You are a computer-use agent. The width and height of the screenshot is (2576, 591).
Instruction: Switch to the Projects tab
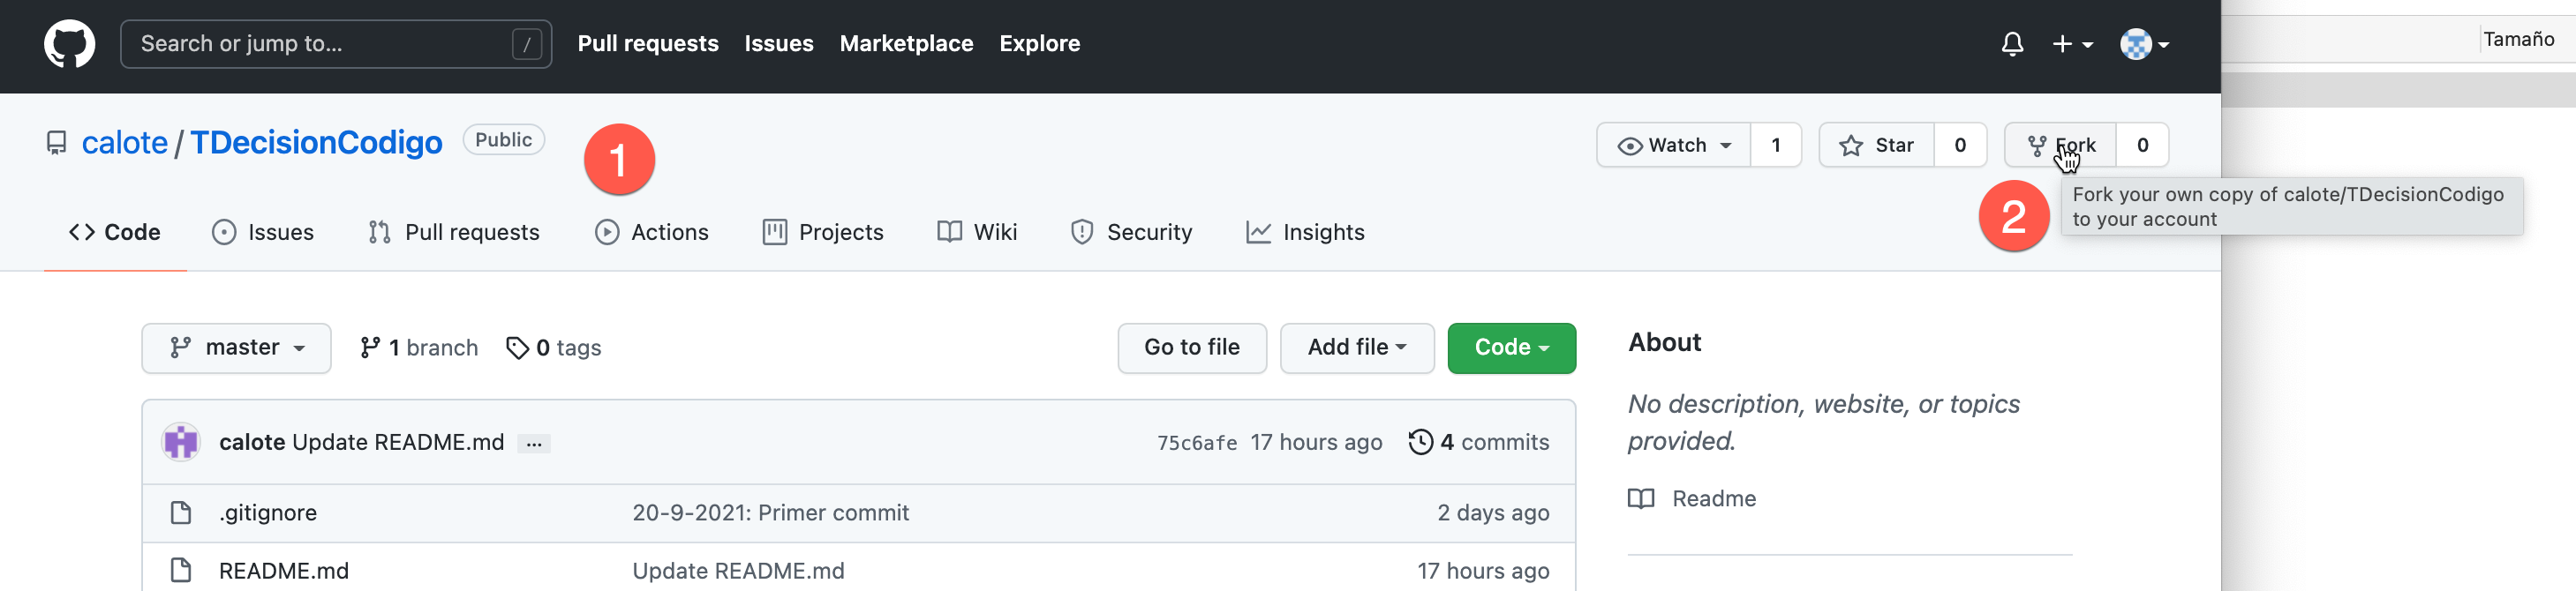[823, 232]
